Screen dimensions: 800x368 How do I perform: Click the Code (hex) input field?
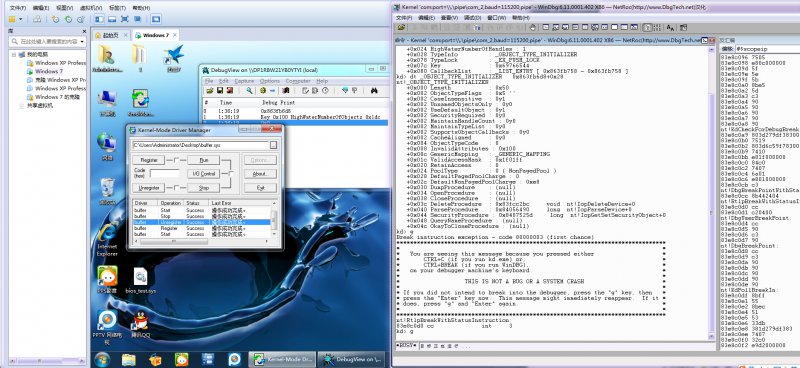point(164,174)
